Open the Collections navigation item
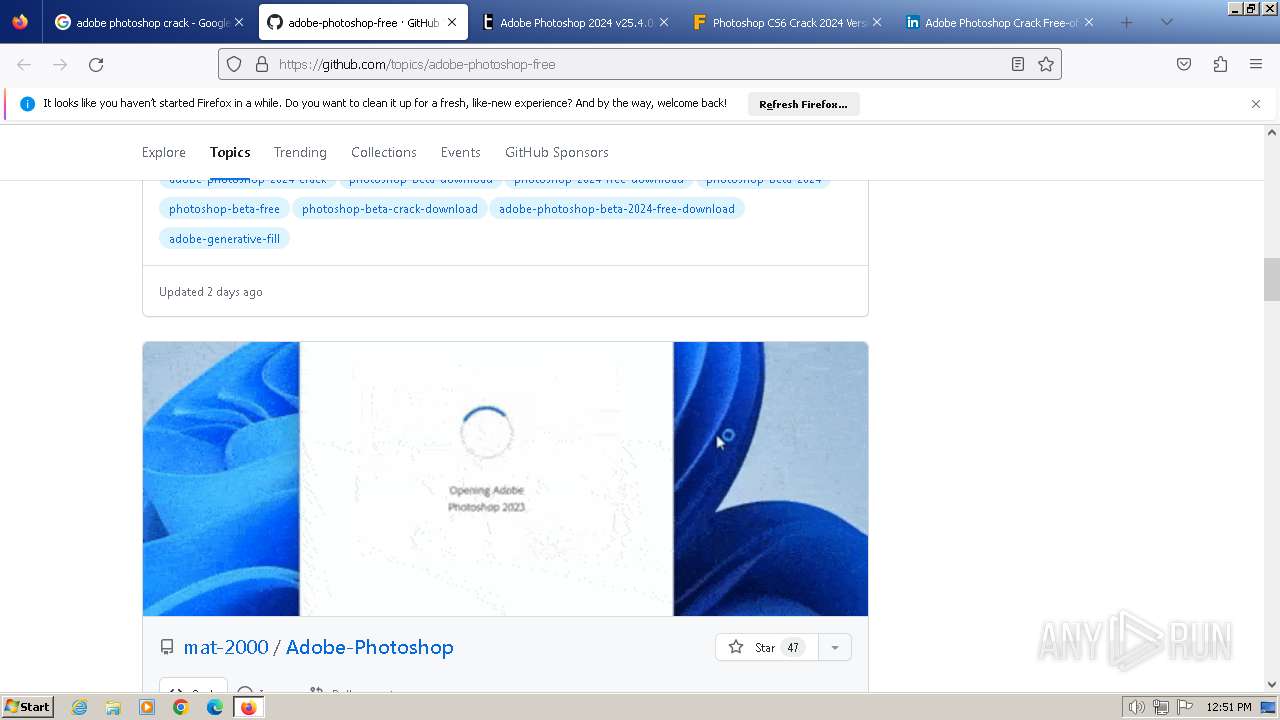 coord(384,152)
